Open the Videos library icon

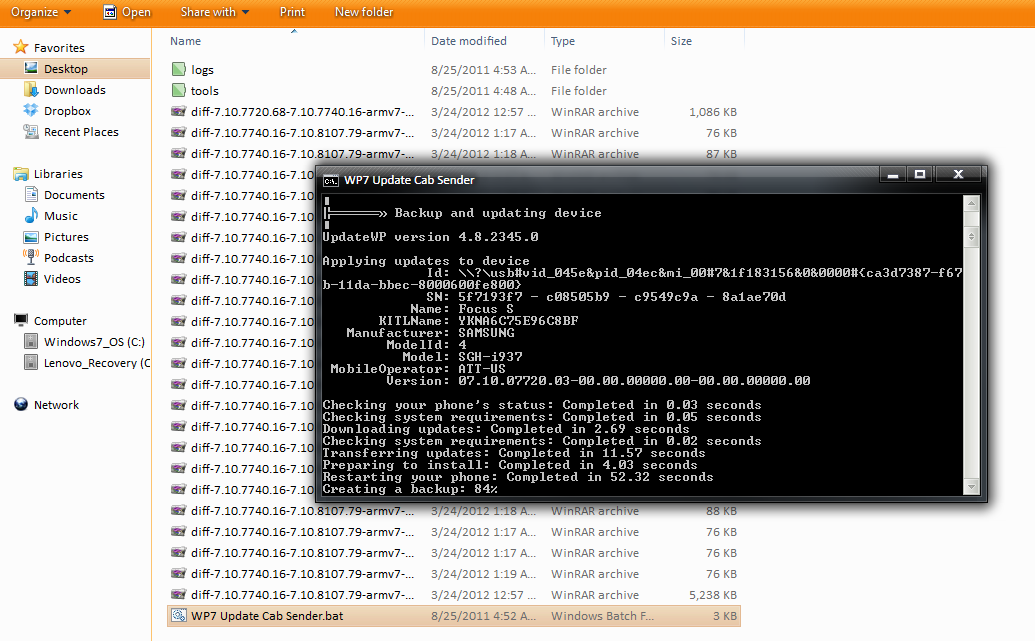[31, 279]
